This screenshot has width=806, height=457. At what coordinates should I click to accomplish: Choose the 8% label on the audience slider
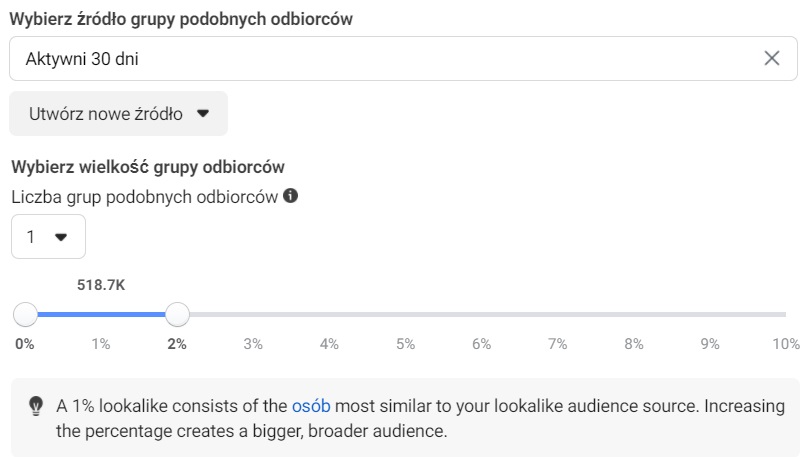coord(634,344)
